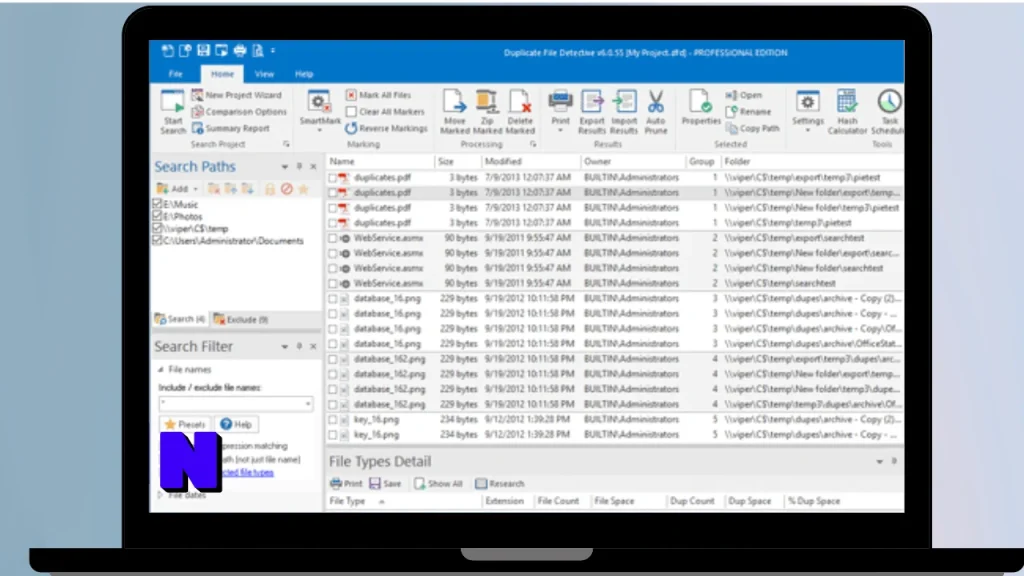Sort results by the Owner column header

coord(632,161)
